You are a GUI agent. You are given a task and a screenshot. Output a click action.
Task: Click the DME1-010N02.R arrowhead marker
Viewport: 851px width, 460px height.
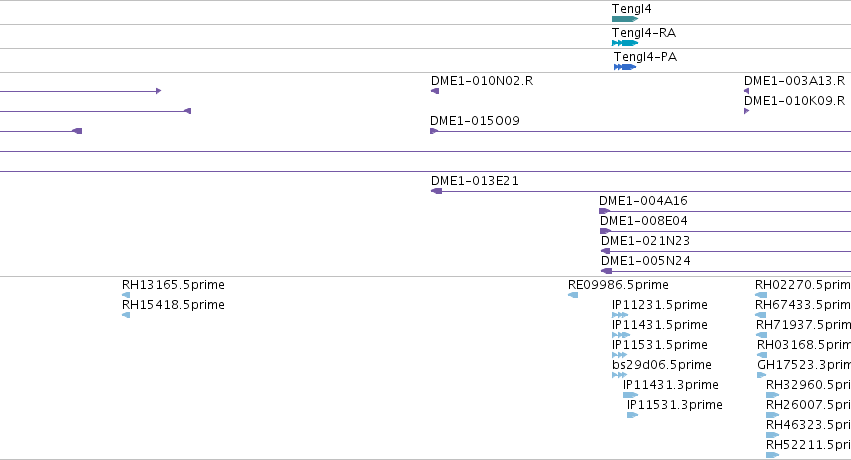(435, 91)
